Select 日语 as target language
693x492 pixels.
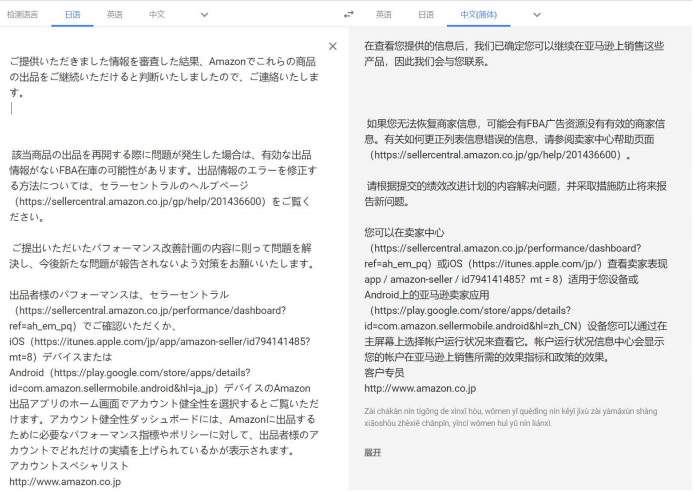pyautogui.click(x=426, y=15)
